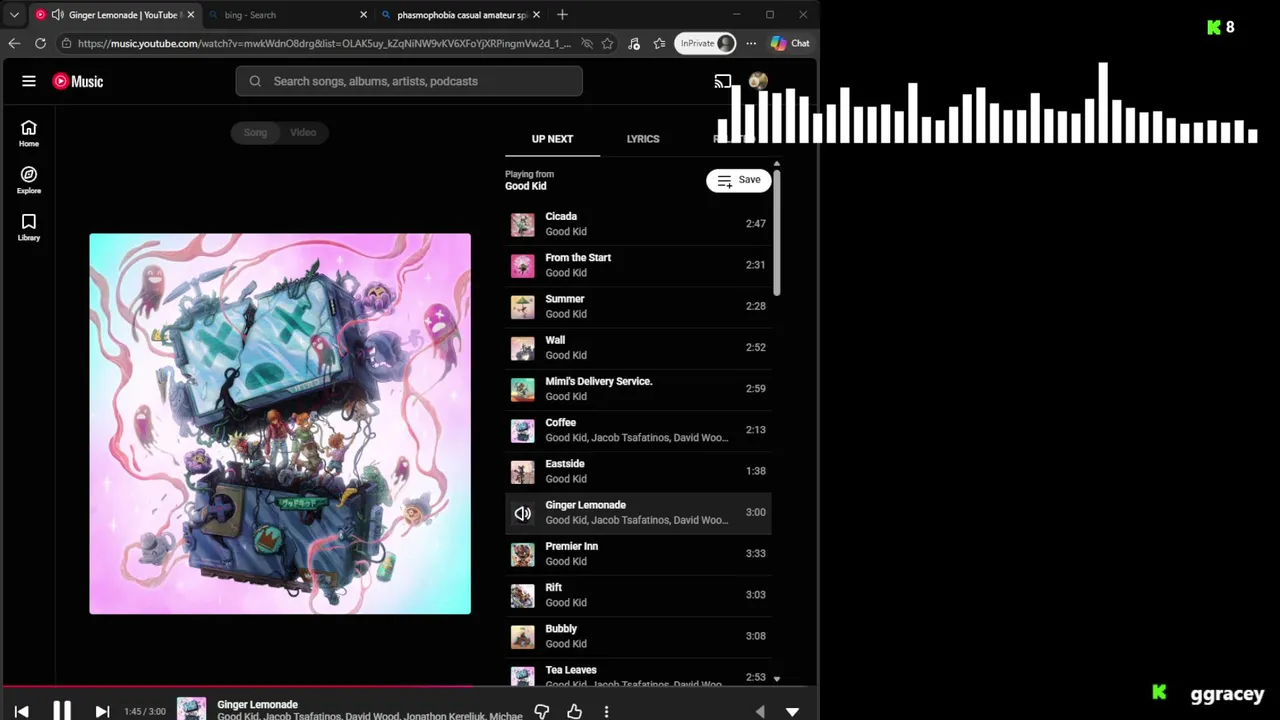
Task: Play Summer from the queue
Action: point(638,306)
